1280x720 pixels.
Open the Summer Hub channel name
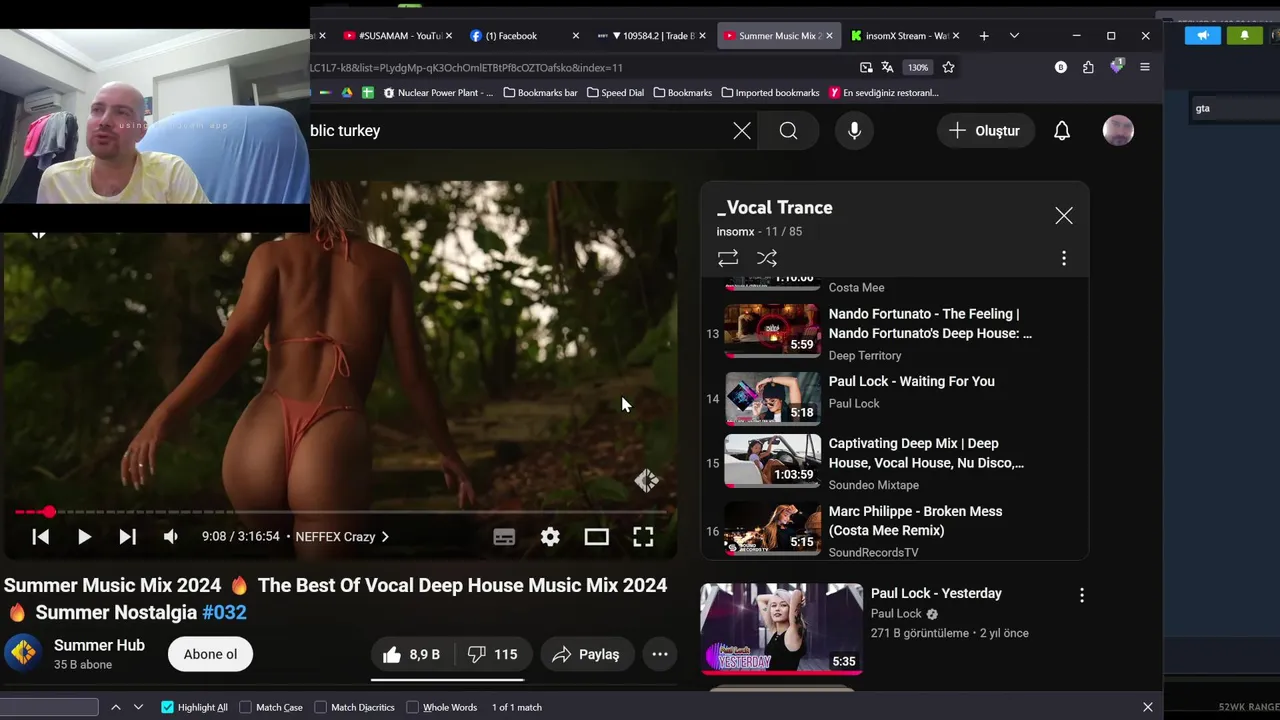pyautogui.click(x=99, y=645)
